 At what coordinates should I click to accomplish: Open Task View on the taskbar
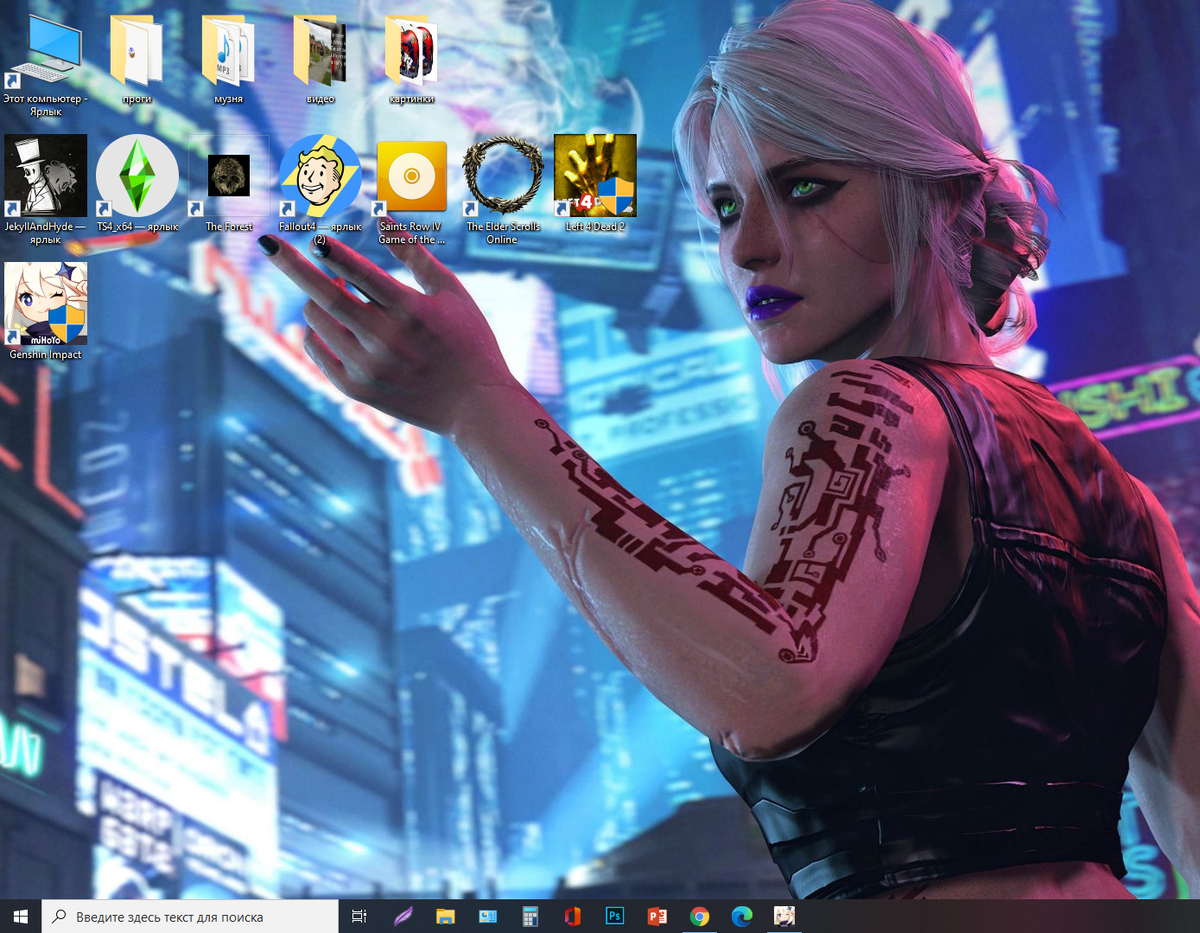360,916
